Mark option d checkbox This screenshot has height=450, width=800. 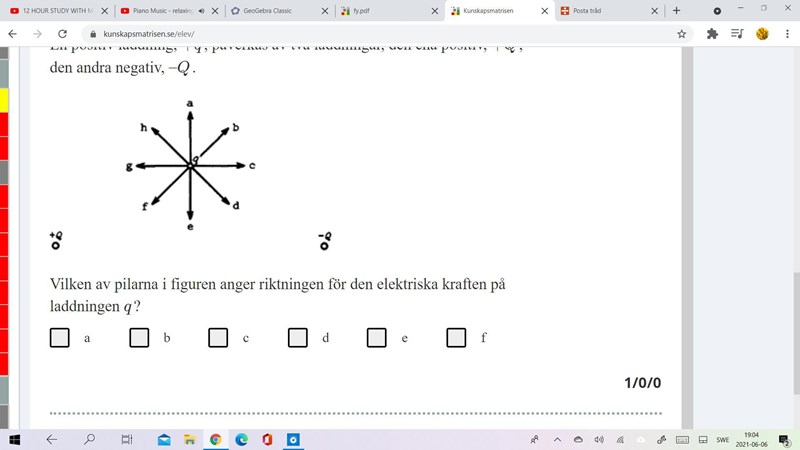297,338
